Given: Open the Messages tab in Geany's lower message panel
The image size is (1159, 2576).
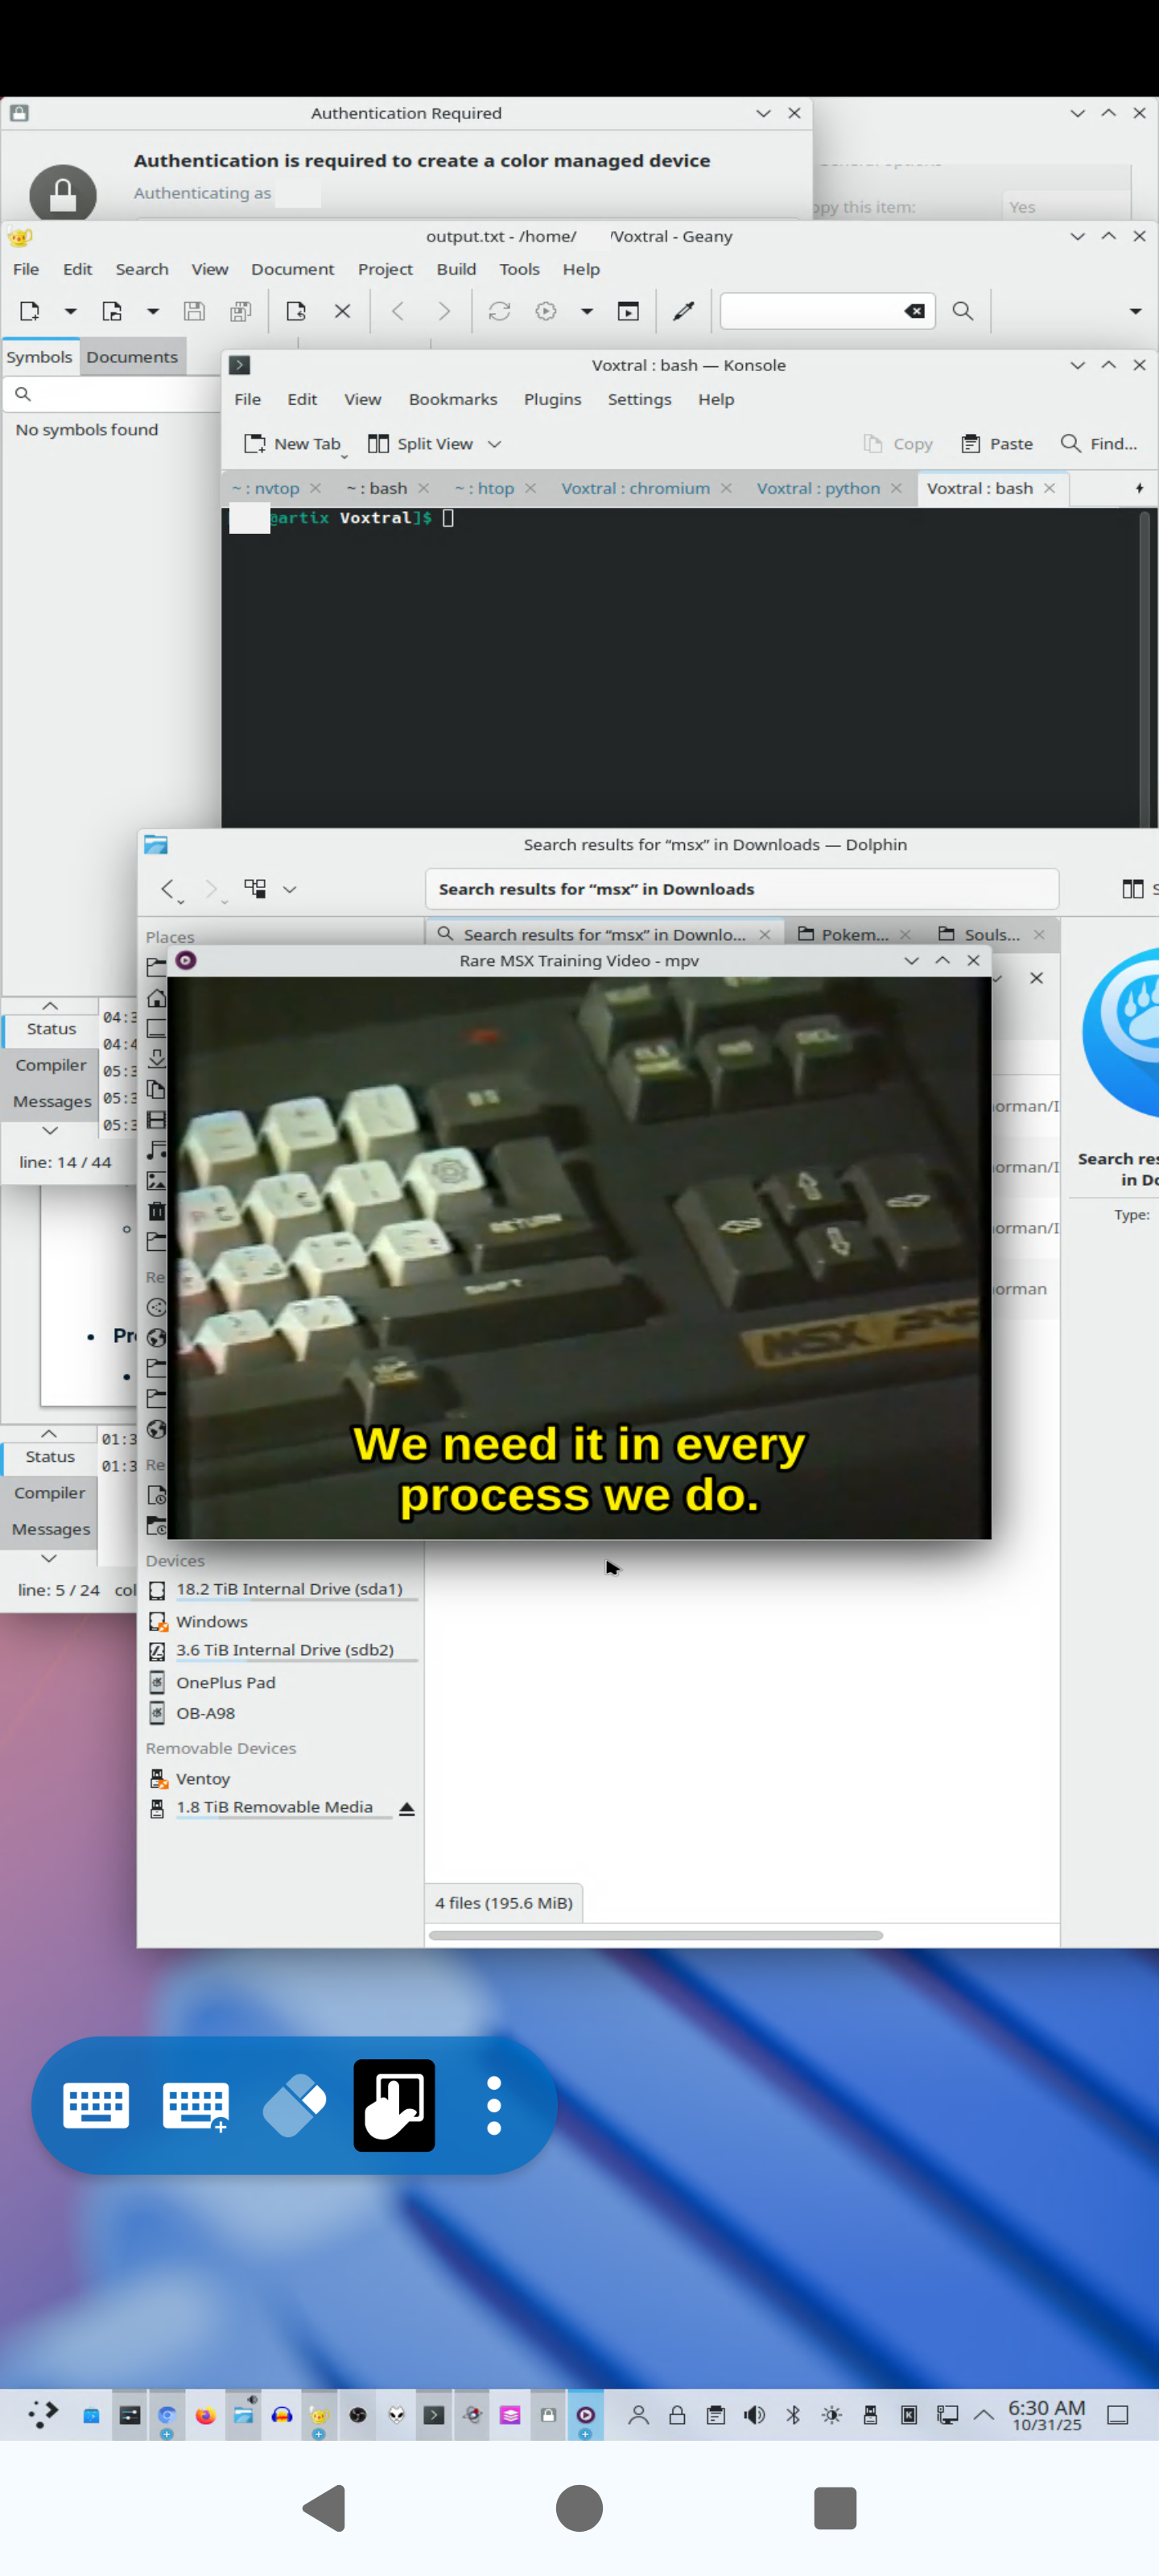Looking at the screenshot, I should tap(51, 1529).
